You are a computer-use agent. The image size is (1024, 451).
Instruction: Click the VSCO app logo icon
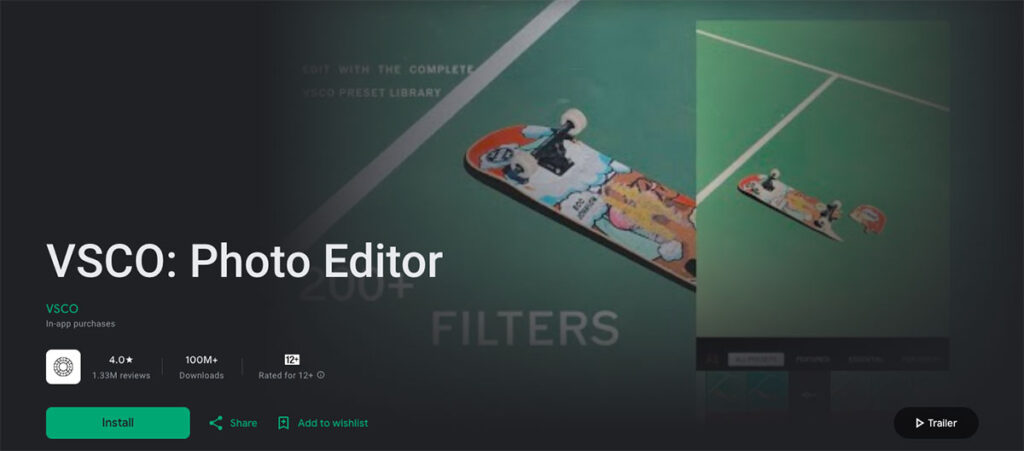pos(63,367)
